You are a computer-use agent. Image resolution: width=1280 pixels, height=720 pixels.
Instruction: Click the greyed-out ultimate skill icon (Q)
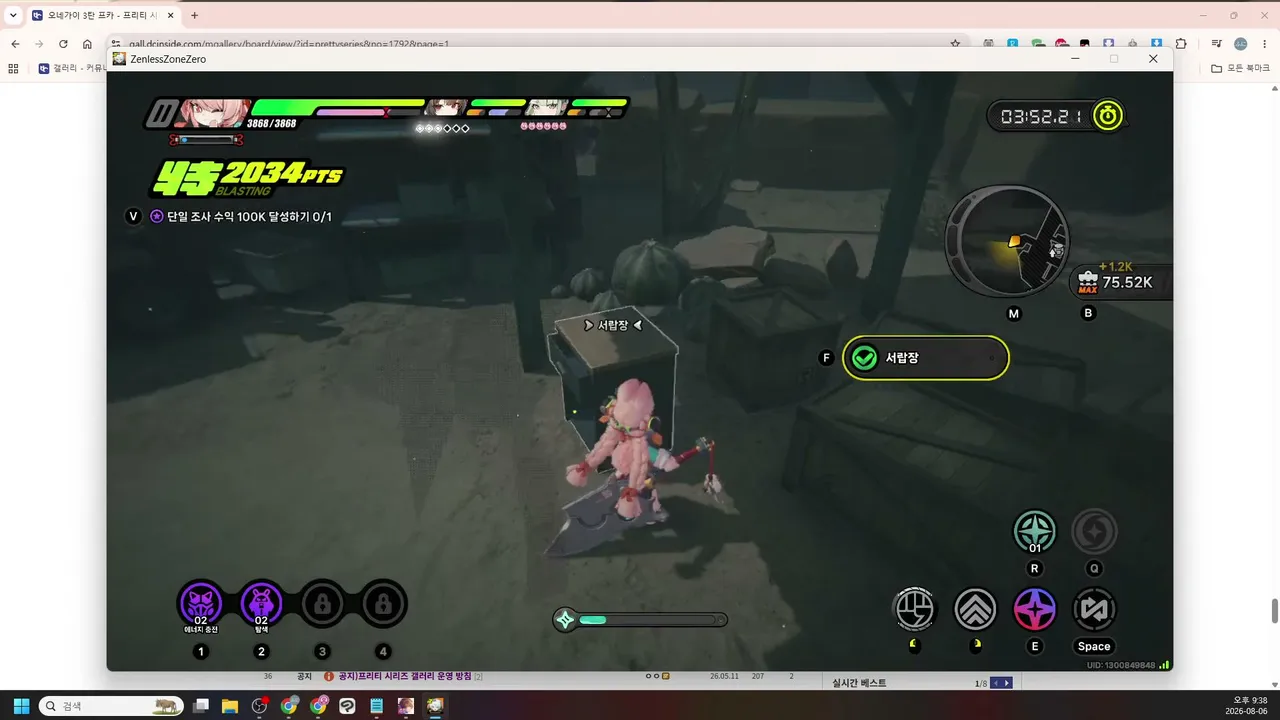coord(1094,532)
